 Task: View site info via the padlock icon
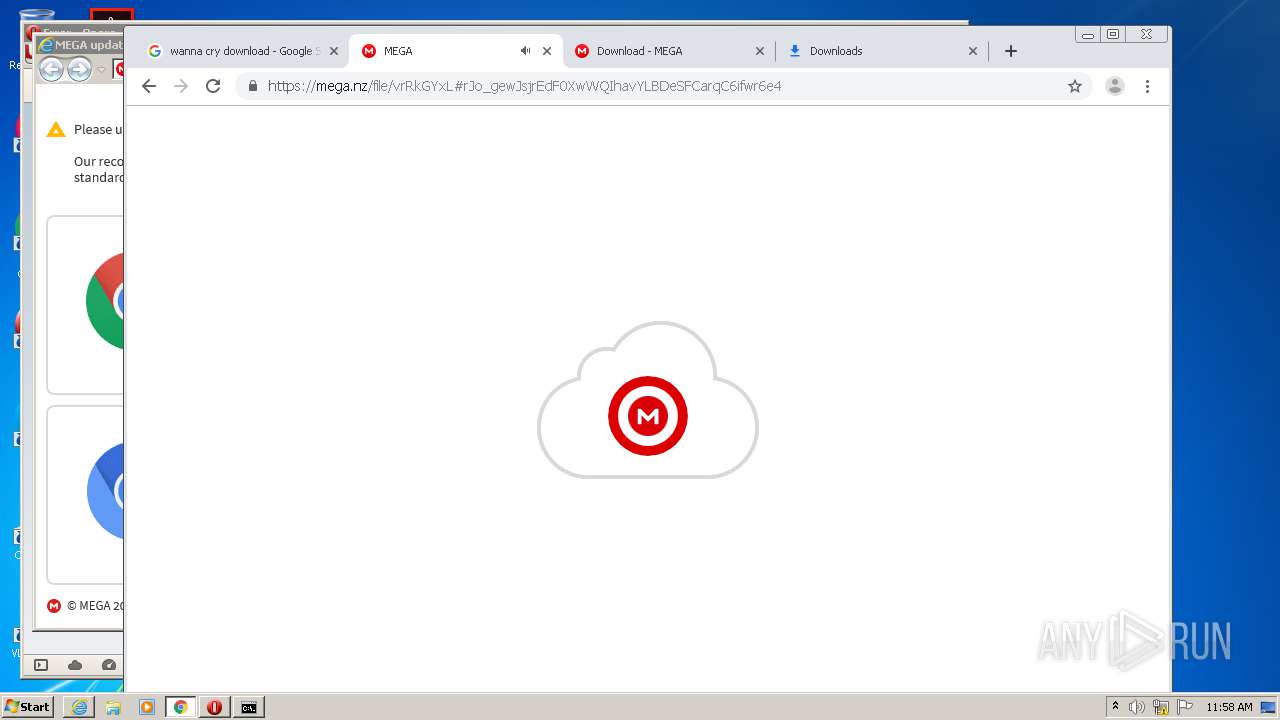[x=252, y=86]
